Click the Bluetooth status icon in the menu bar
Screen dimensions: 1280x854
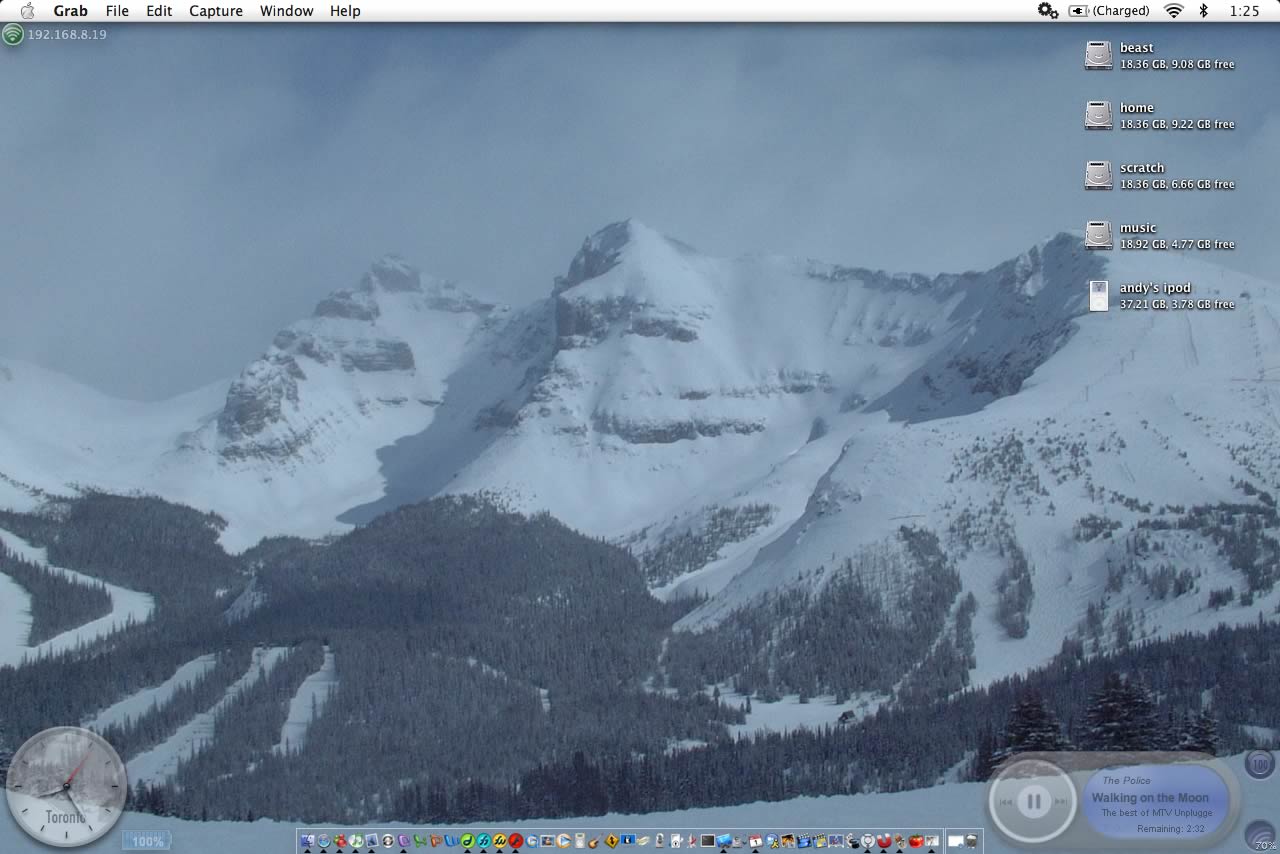(1204, 11)
